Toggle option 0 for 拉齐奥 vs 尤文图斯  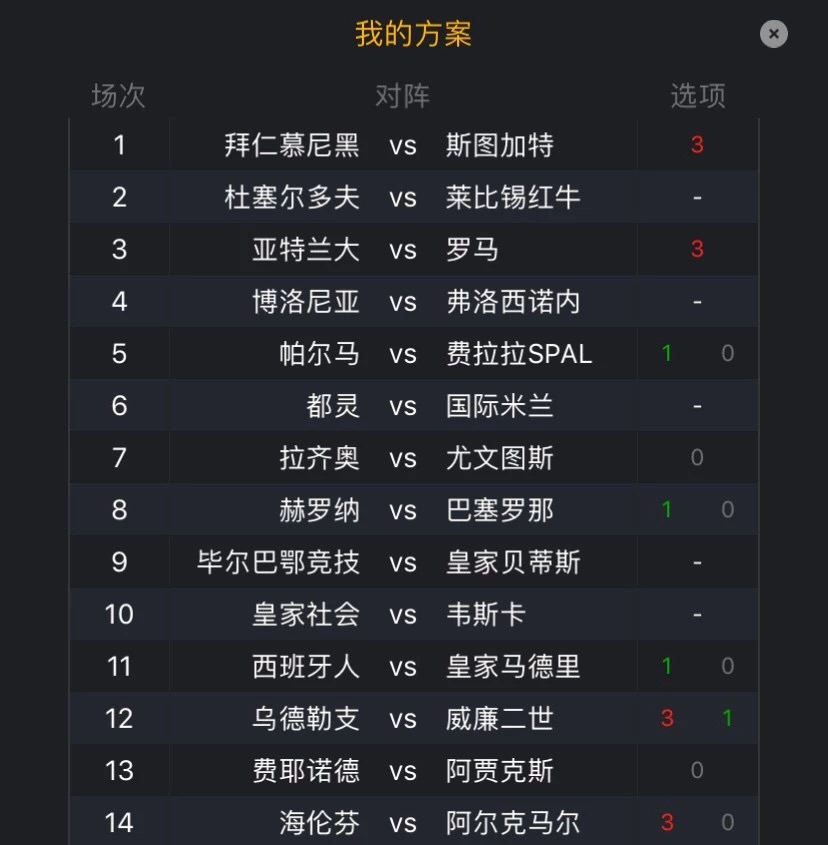(697, 458)
